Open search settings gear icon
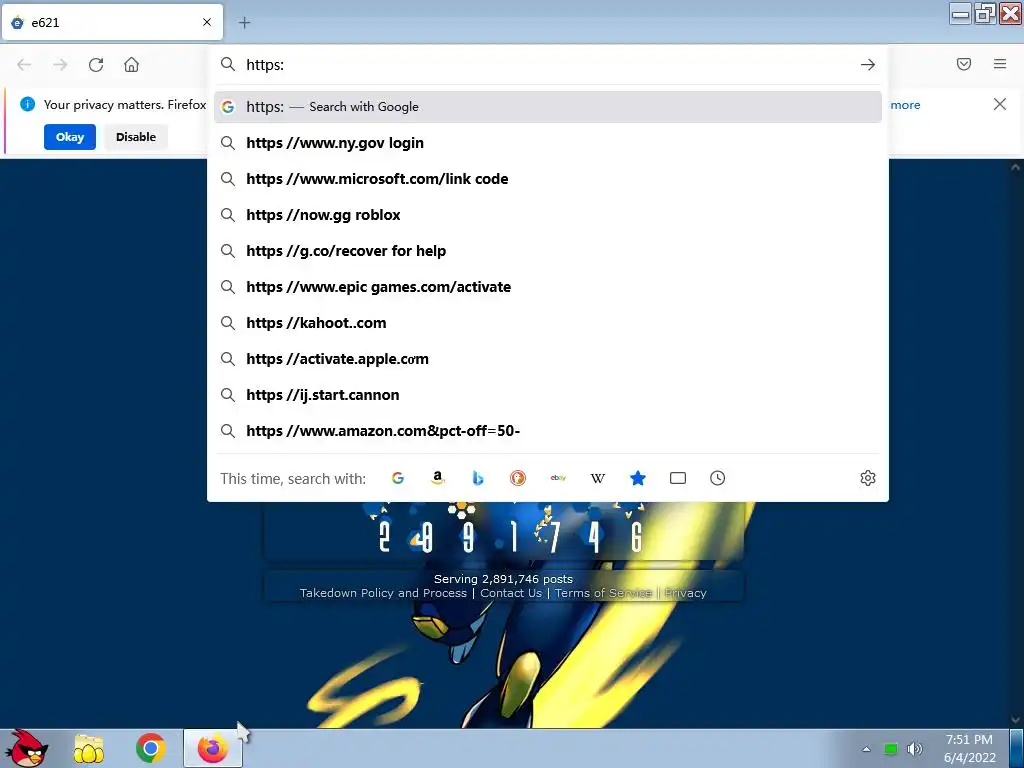This screenshot has height=768, width=1024. [867, 478]
